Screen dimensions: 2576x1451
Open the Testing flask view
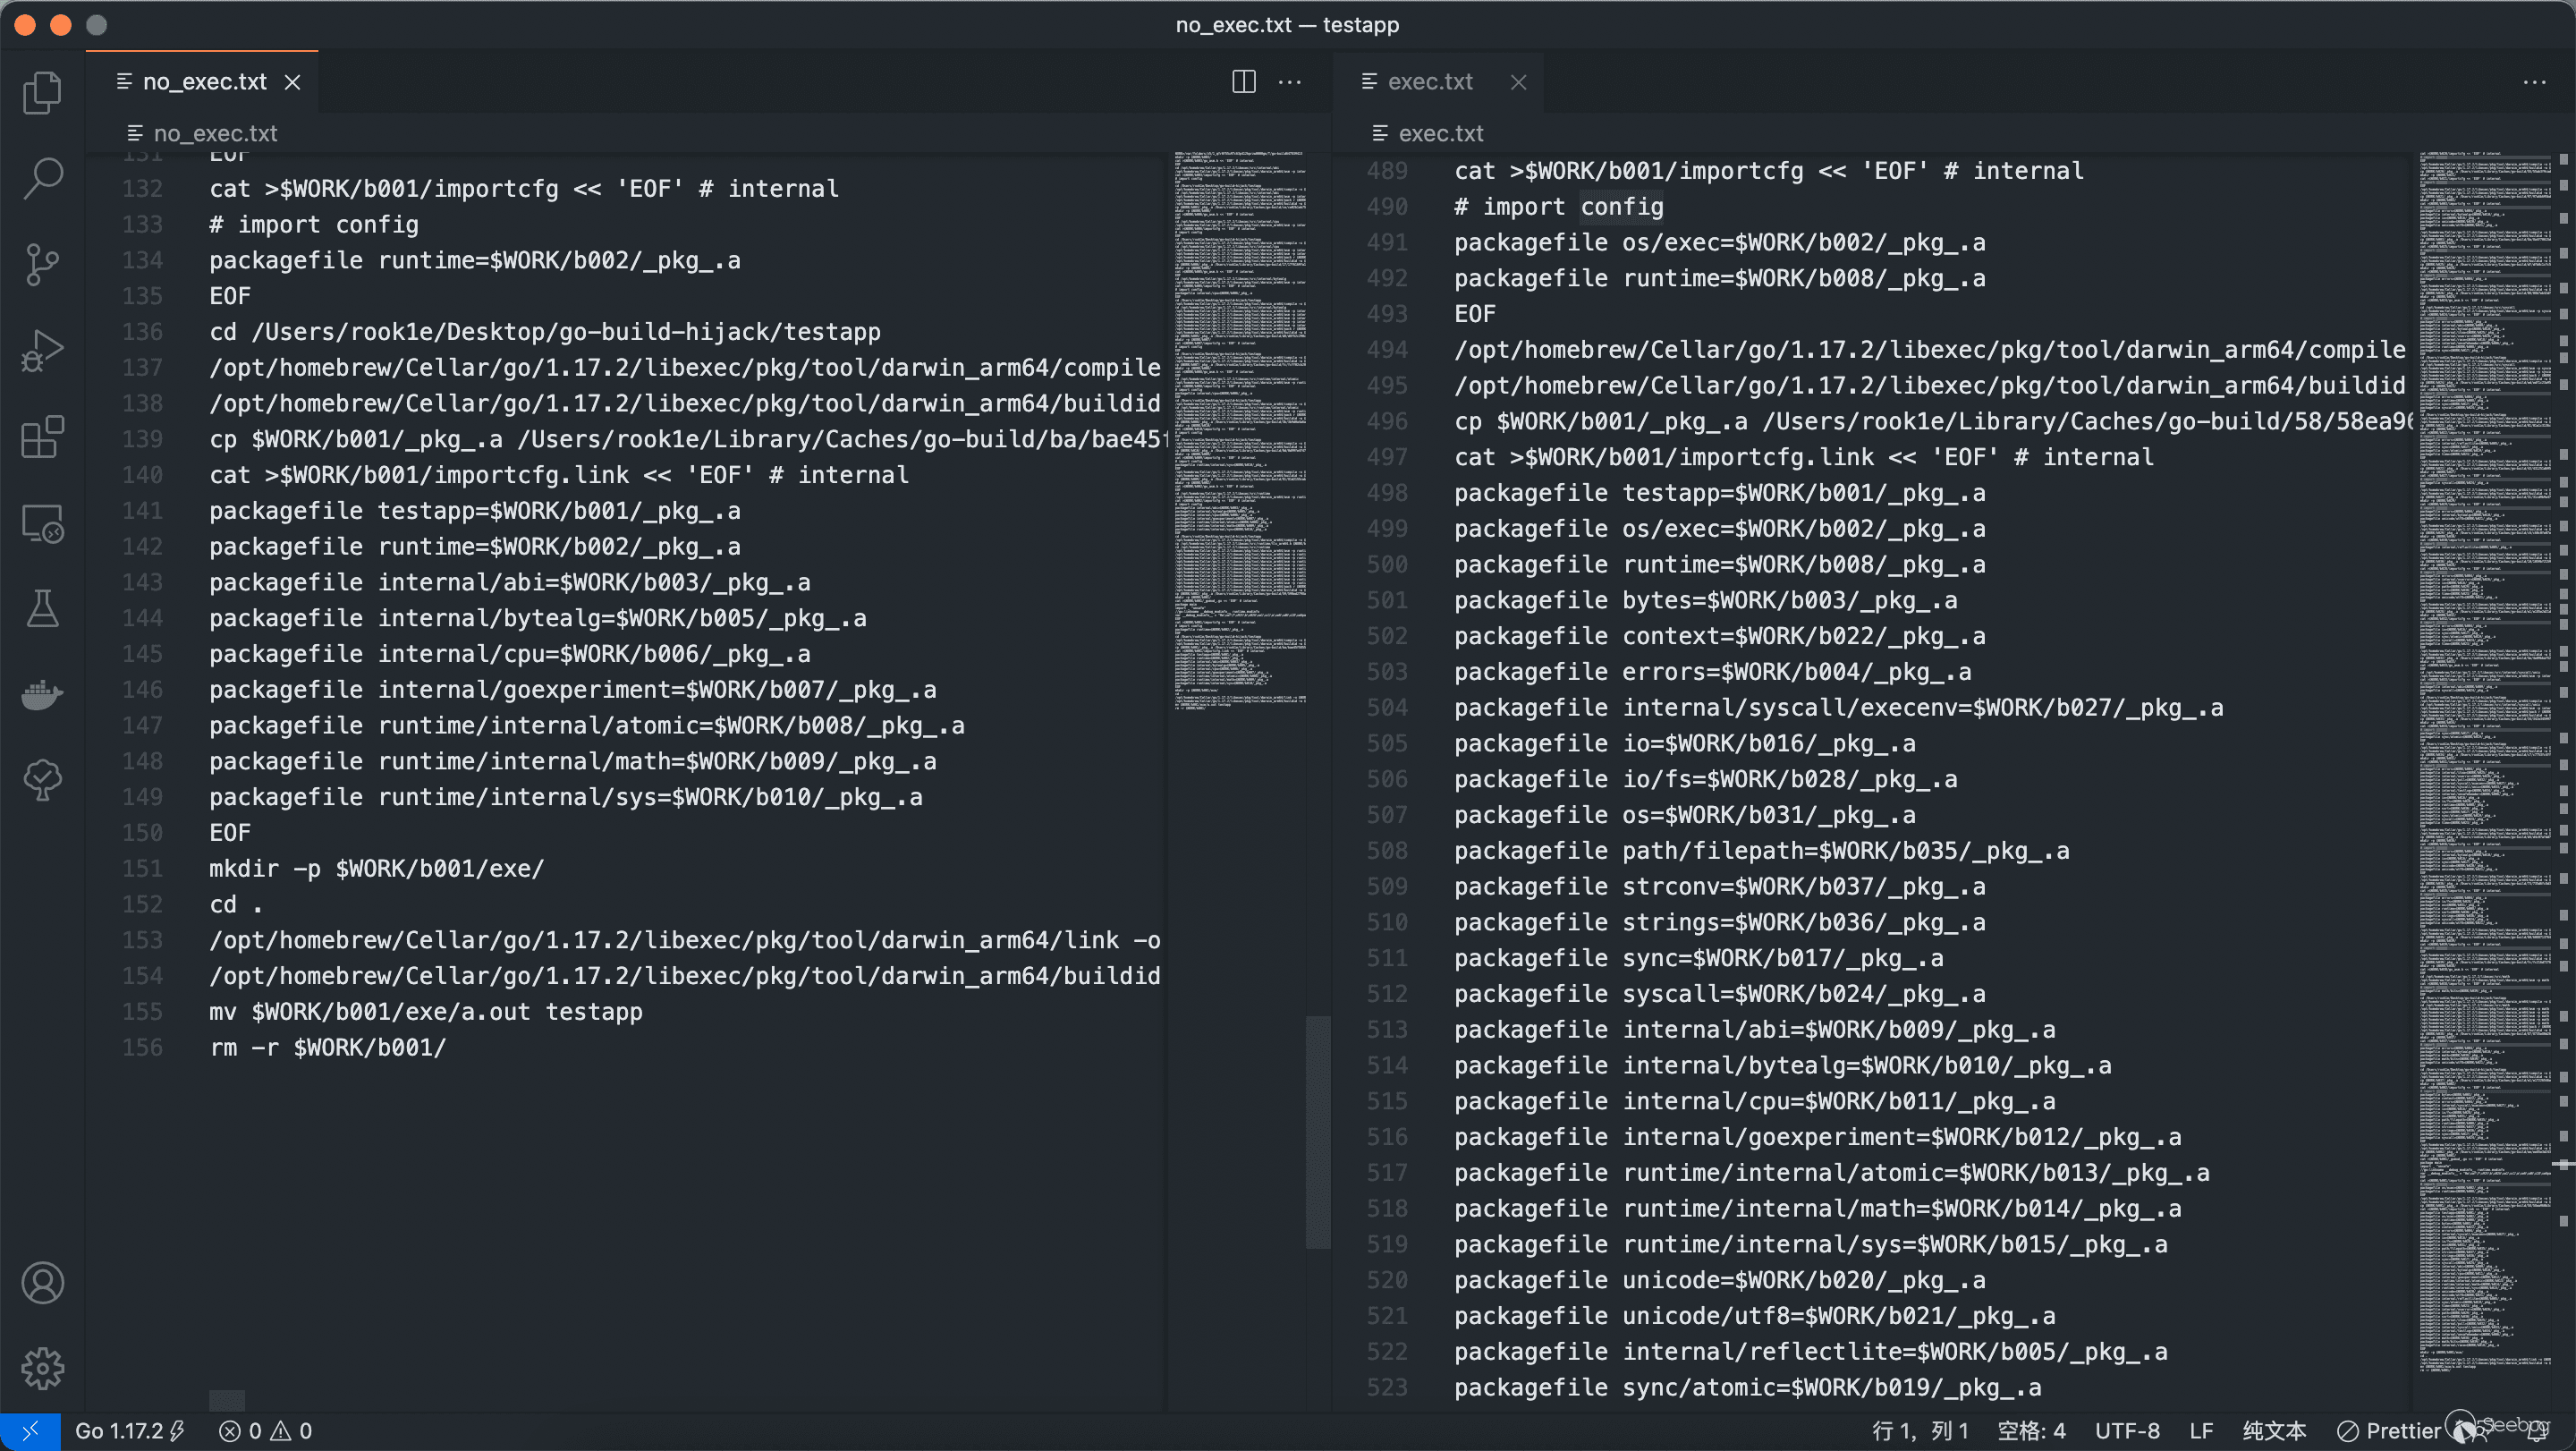coord(42,608)
